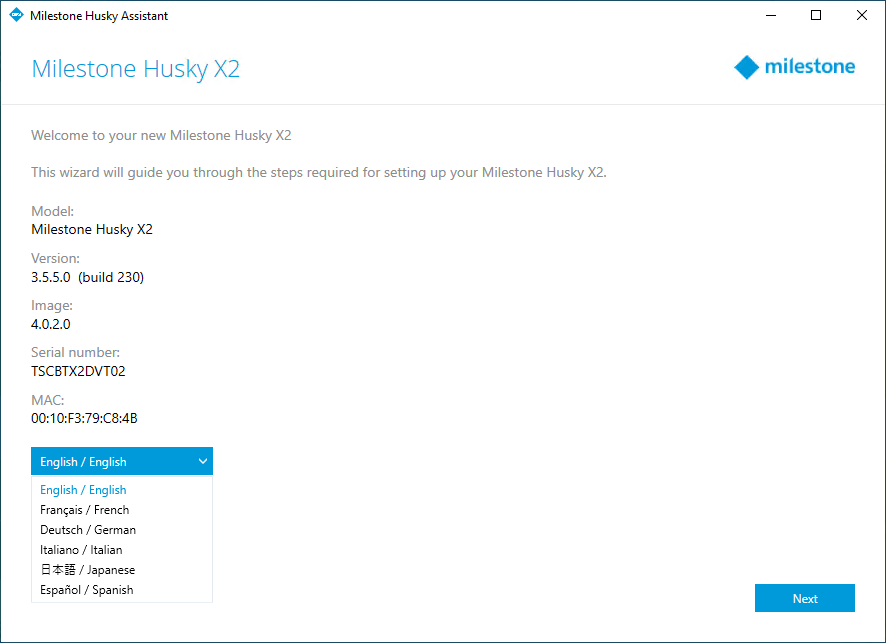Click the chevron on the language dropdown
This screenshot has height=643, width=886.
point(202,461)
